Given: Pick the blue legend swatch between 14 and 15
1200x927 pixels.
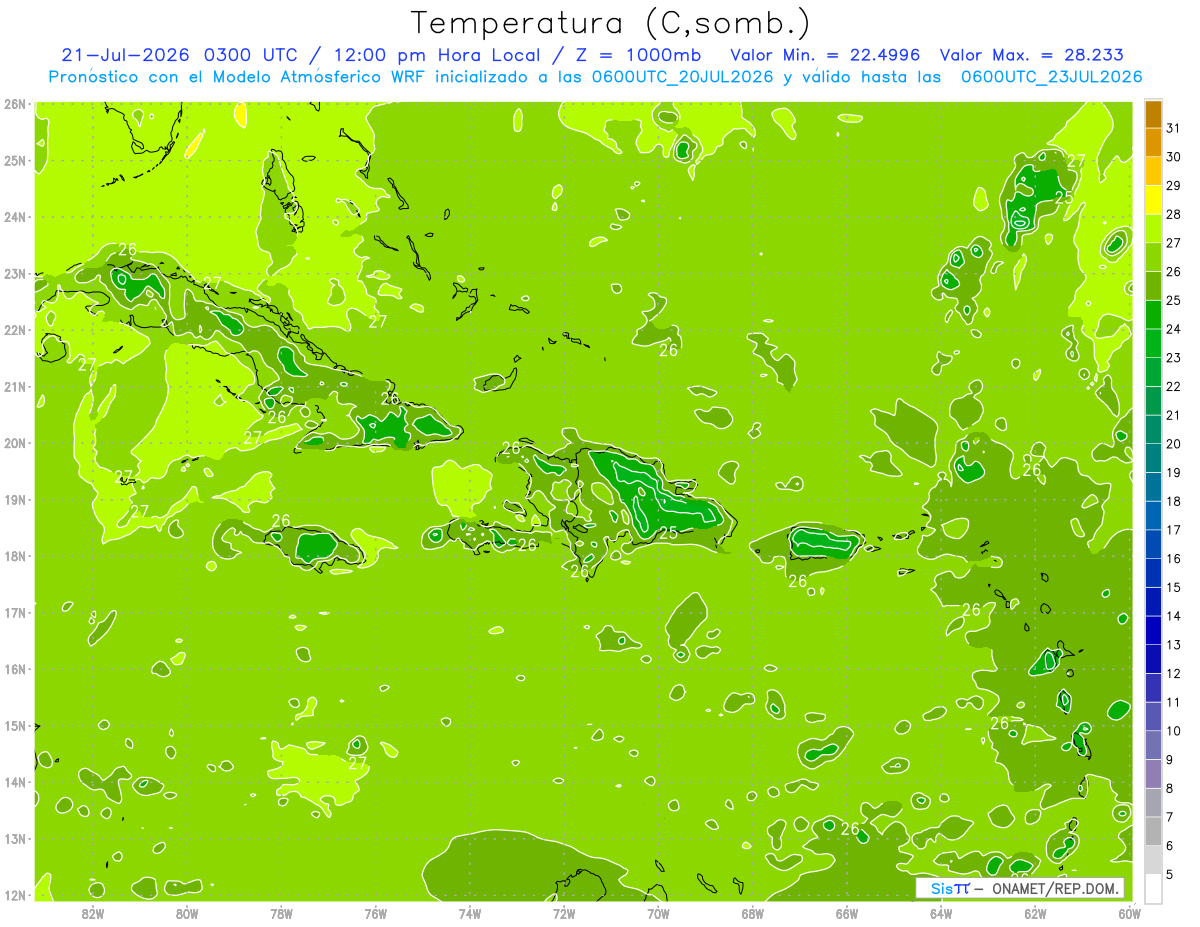Looking at the screenshot, I should 1153,601.
